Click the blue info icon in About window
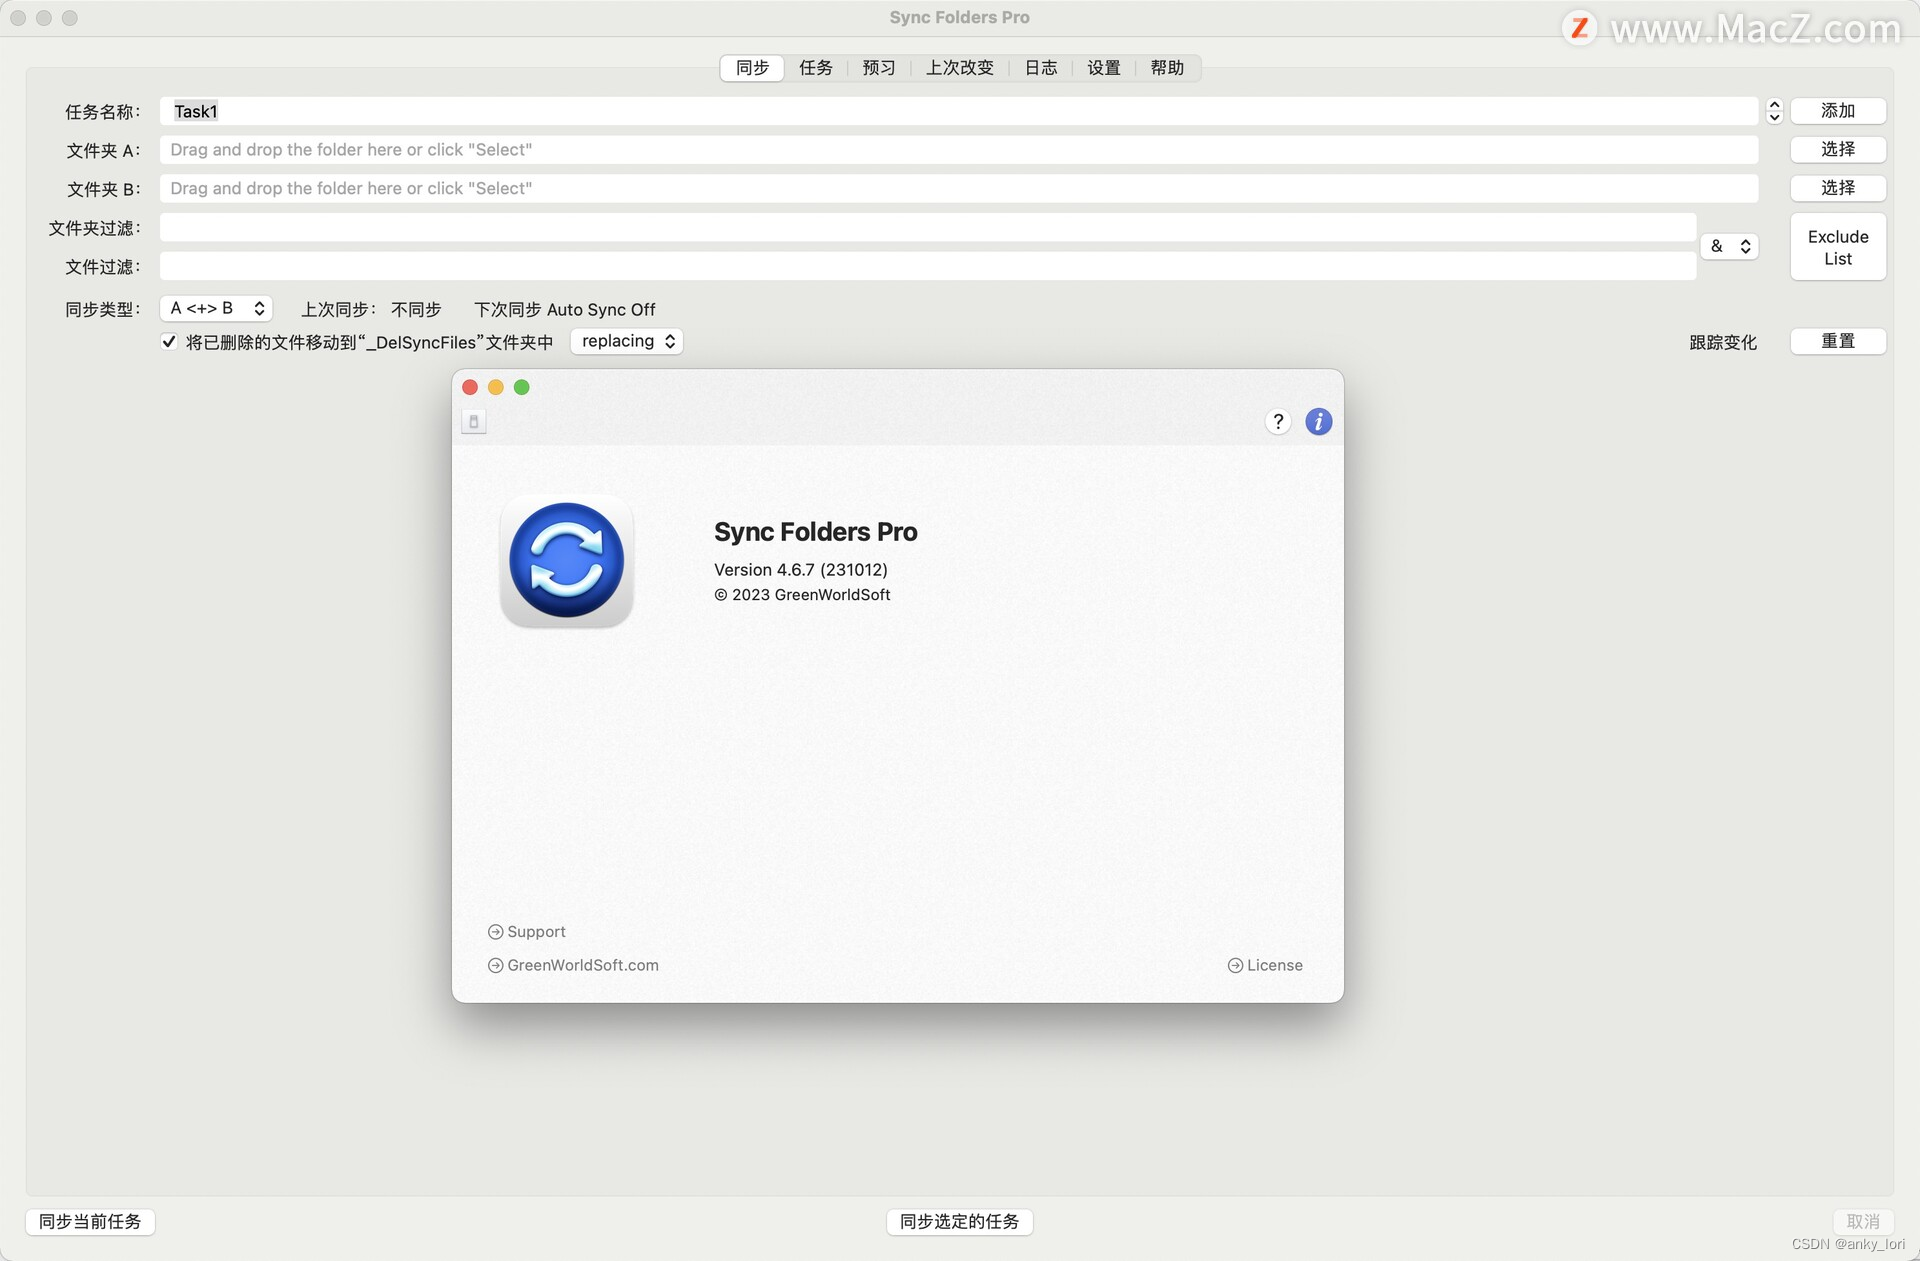This screenshot has height=1261, width=1920. (x=1319, y=422)
